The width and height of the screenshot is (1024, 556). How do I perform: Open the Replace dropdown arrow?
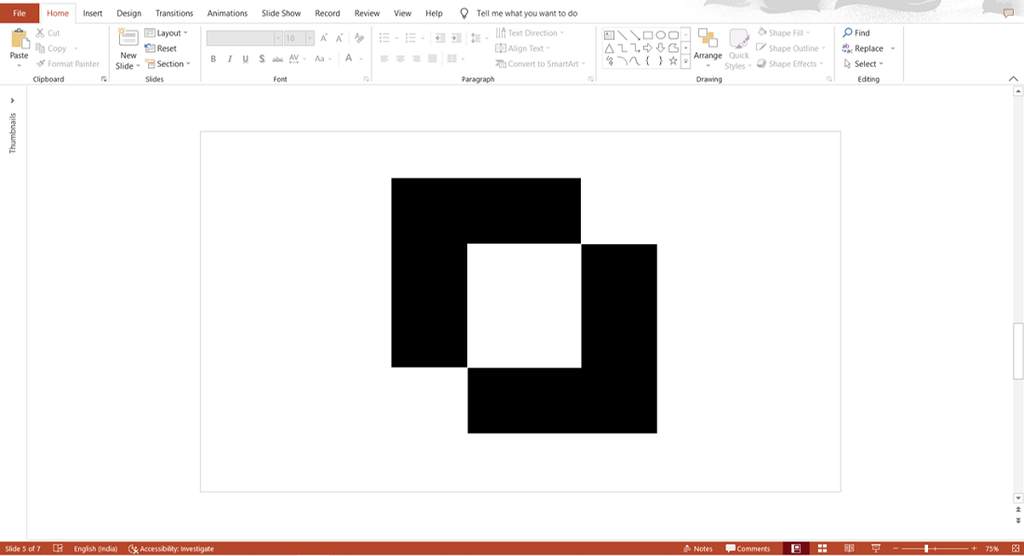click(x=893, y=48)
